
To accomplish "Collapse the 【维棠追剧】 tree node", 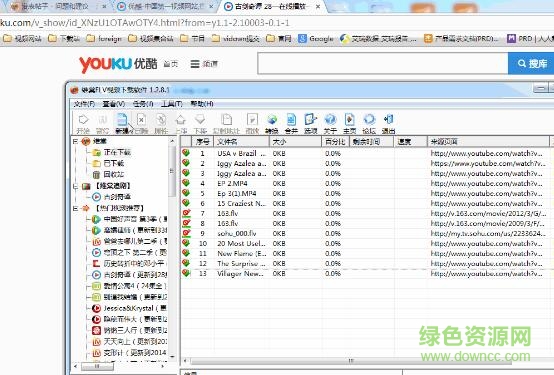I will click(x=75, y=186).
